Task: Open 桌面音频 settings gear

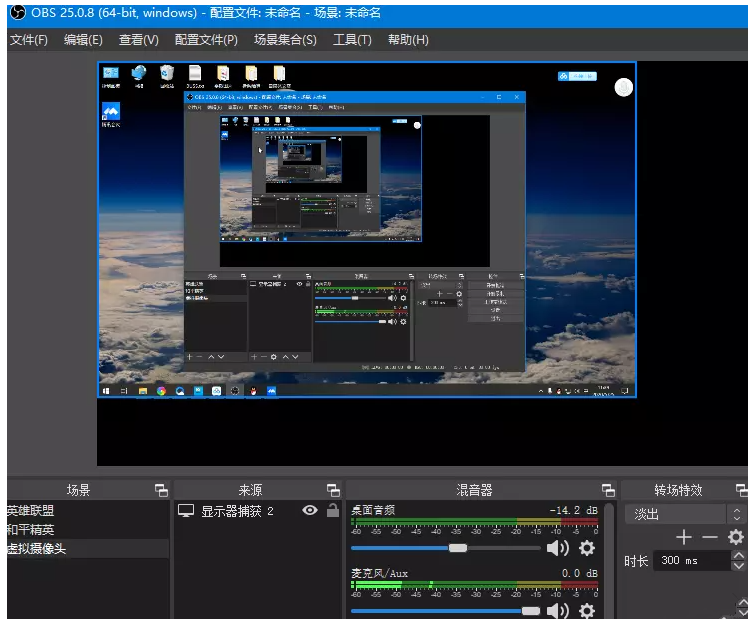Action: click(x=587, y=548)
